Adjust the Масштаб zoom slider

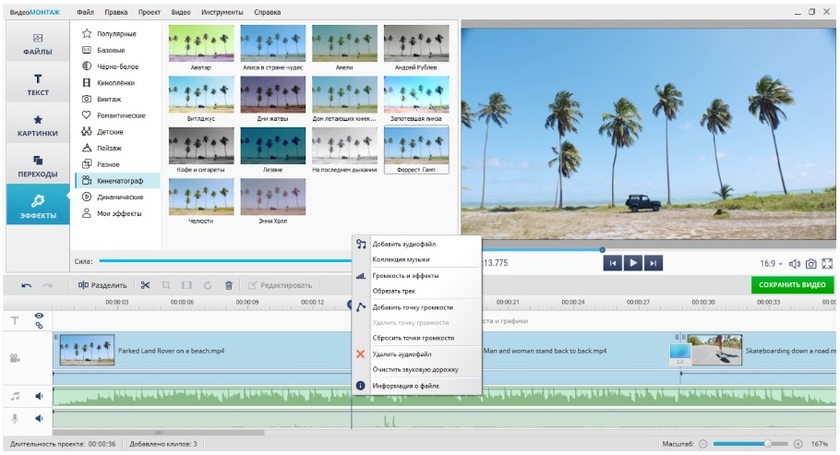pos(767,443)
